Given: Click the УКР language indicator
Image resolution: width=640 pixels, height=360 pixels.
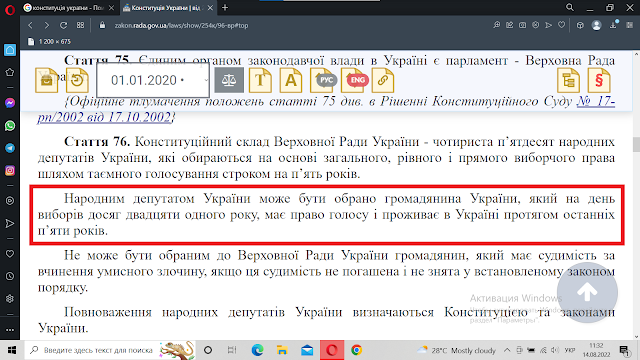Looking at the screenshot, I should 569,350.
